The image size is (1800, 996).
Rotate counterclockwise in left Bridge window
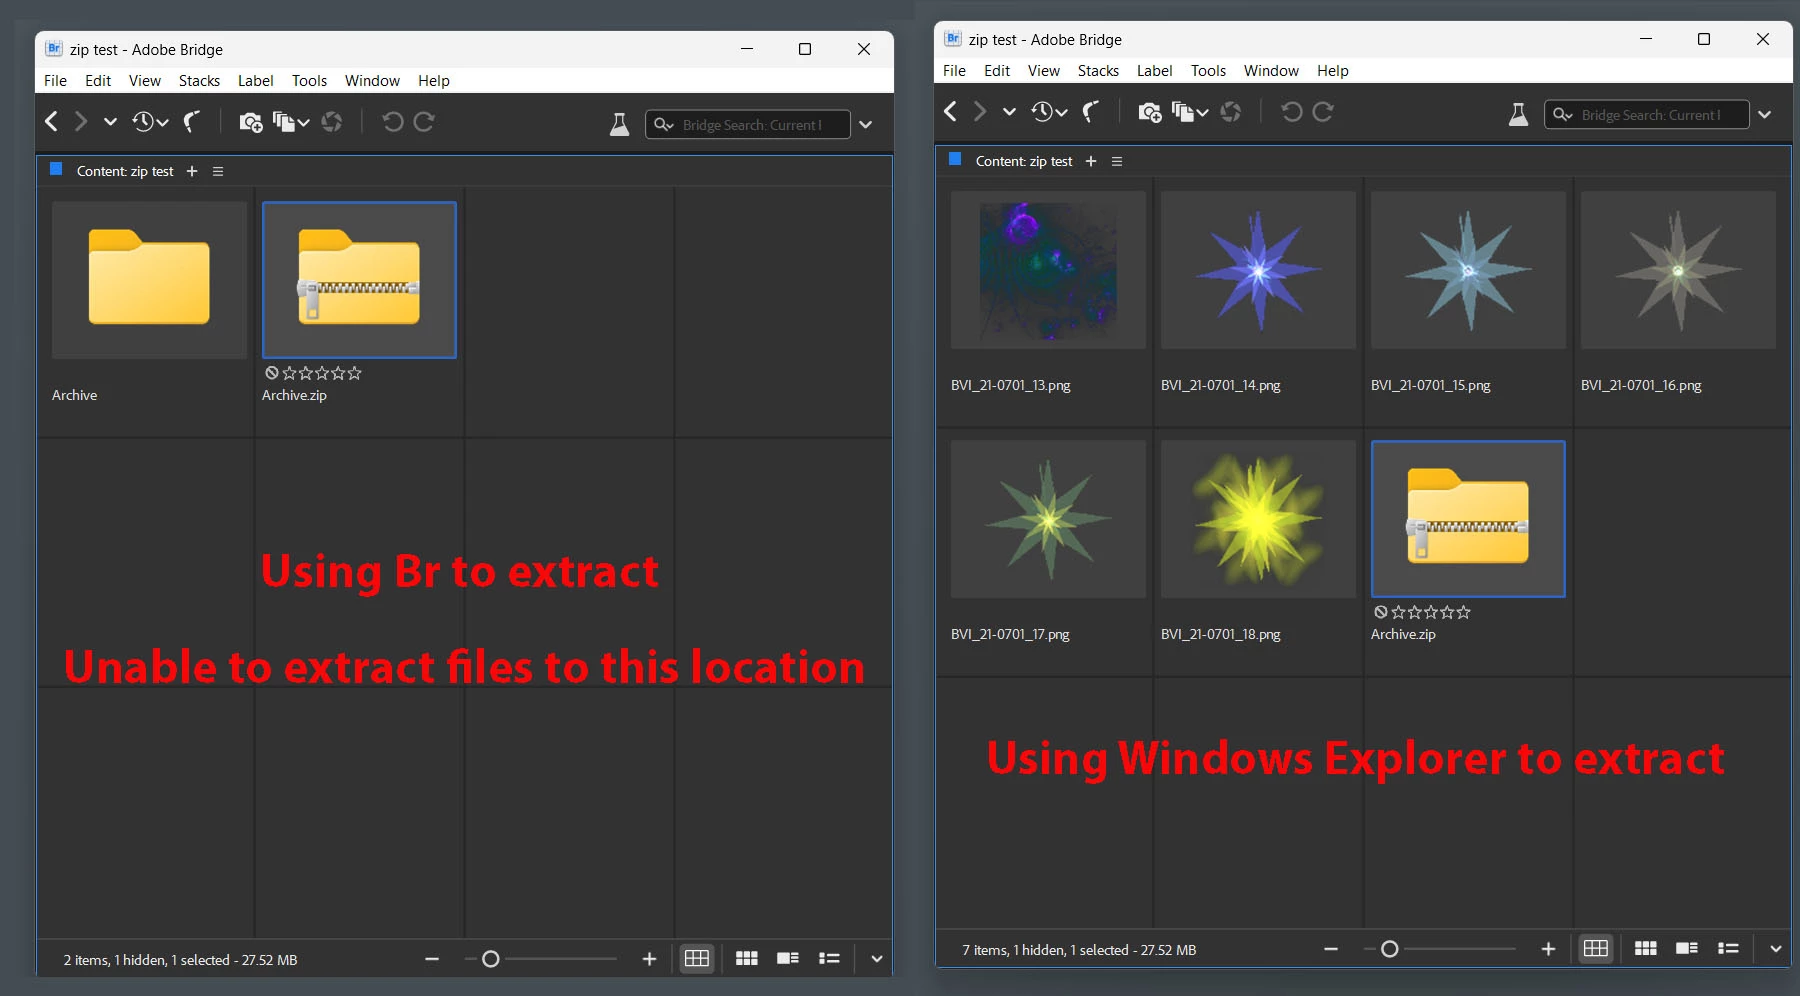click(393, 122)
